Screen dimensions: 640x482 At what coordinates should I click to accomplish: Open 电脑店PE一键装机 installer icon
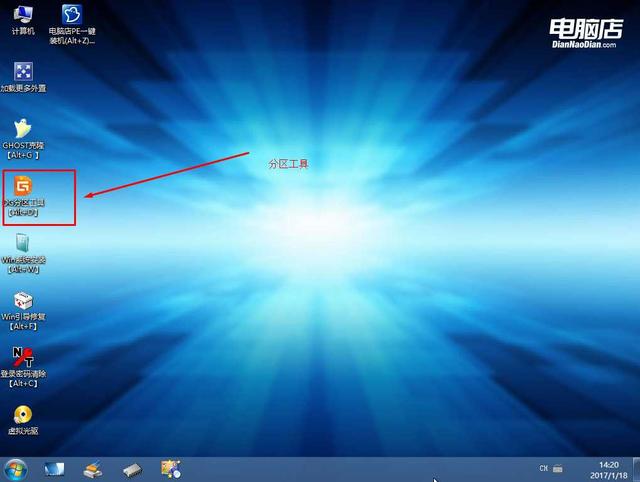(72, 24)
